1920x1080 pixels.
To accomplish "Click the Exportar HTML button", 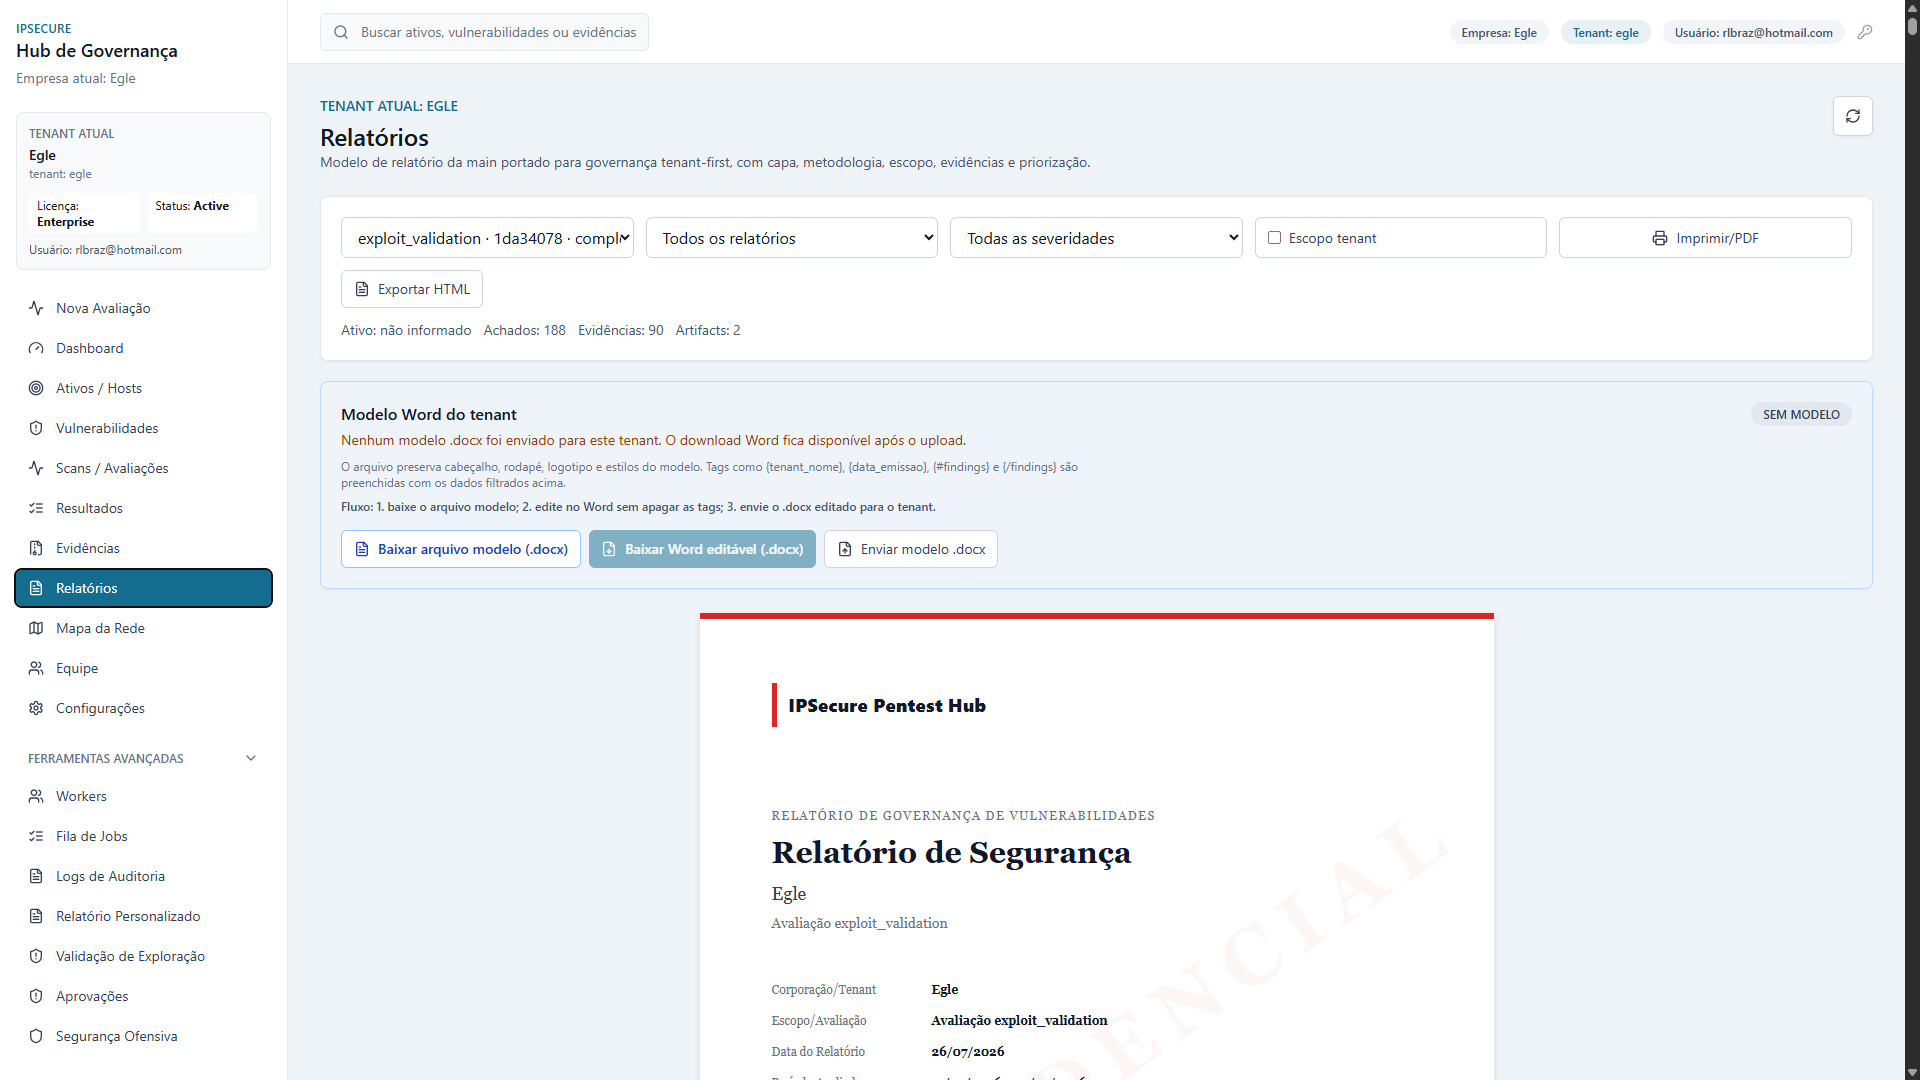I will point(411,289).
